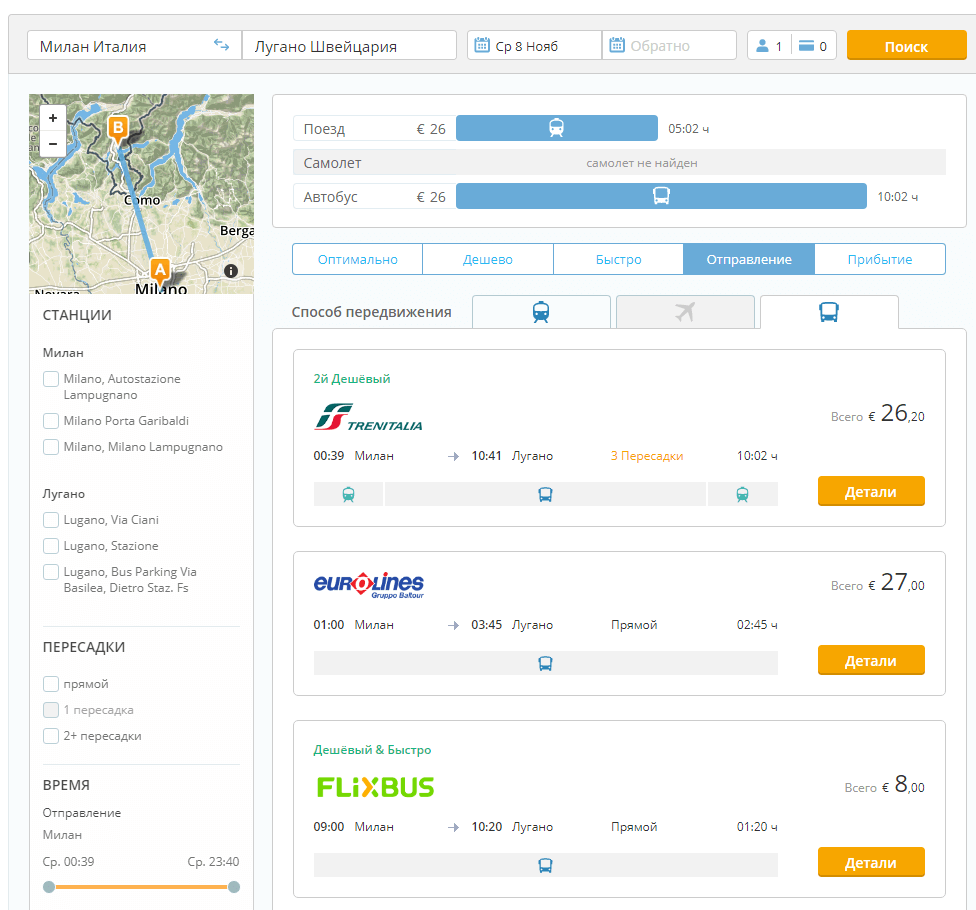The height and width of the screenshot is (910, 976).
Task: Check Milano, Autostazione Lampugnano station
Action: (x=51, y=379)
